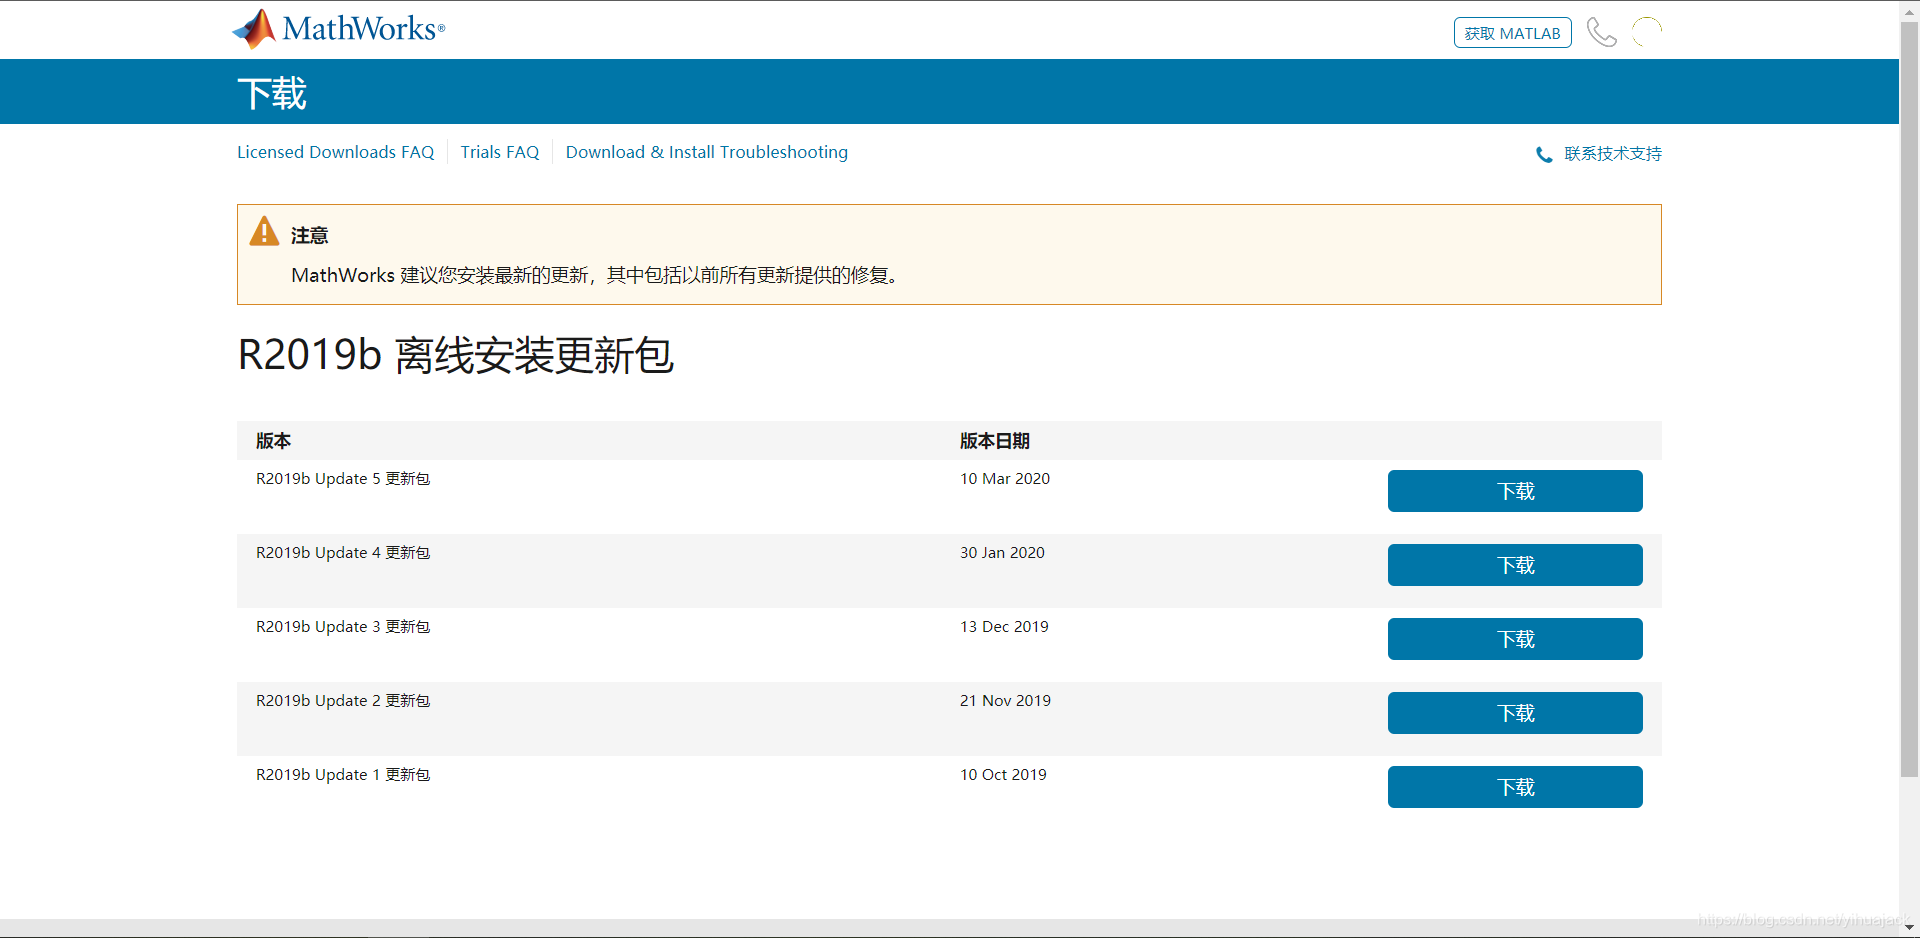This screenshot has width=1920, height=938.
Task: Click the 获取 MATLAB button
Action: pyautogui.click(x=1512, y=33)
